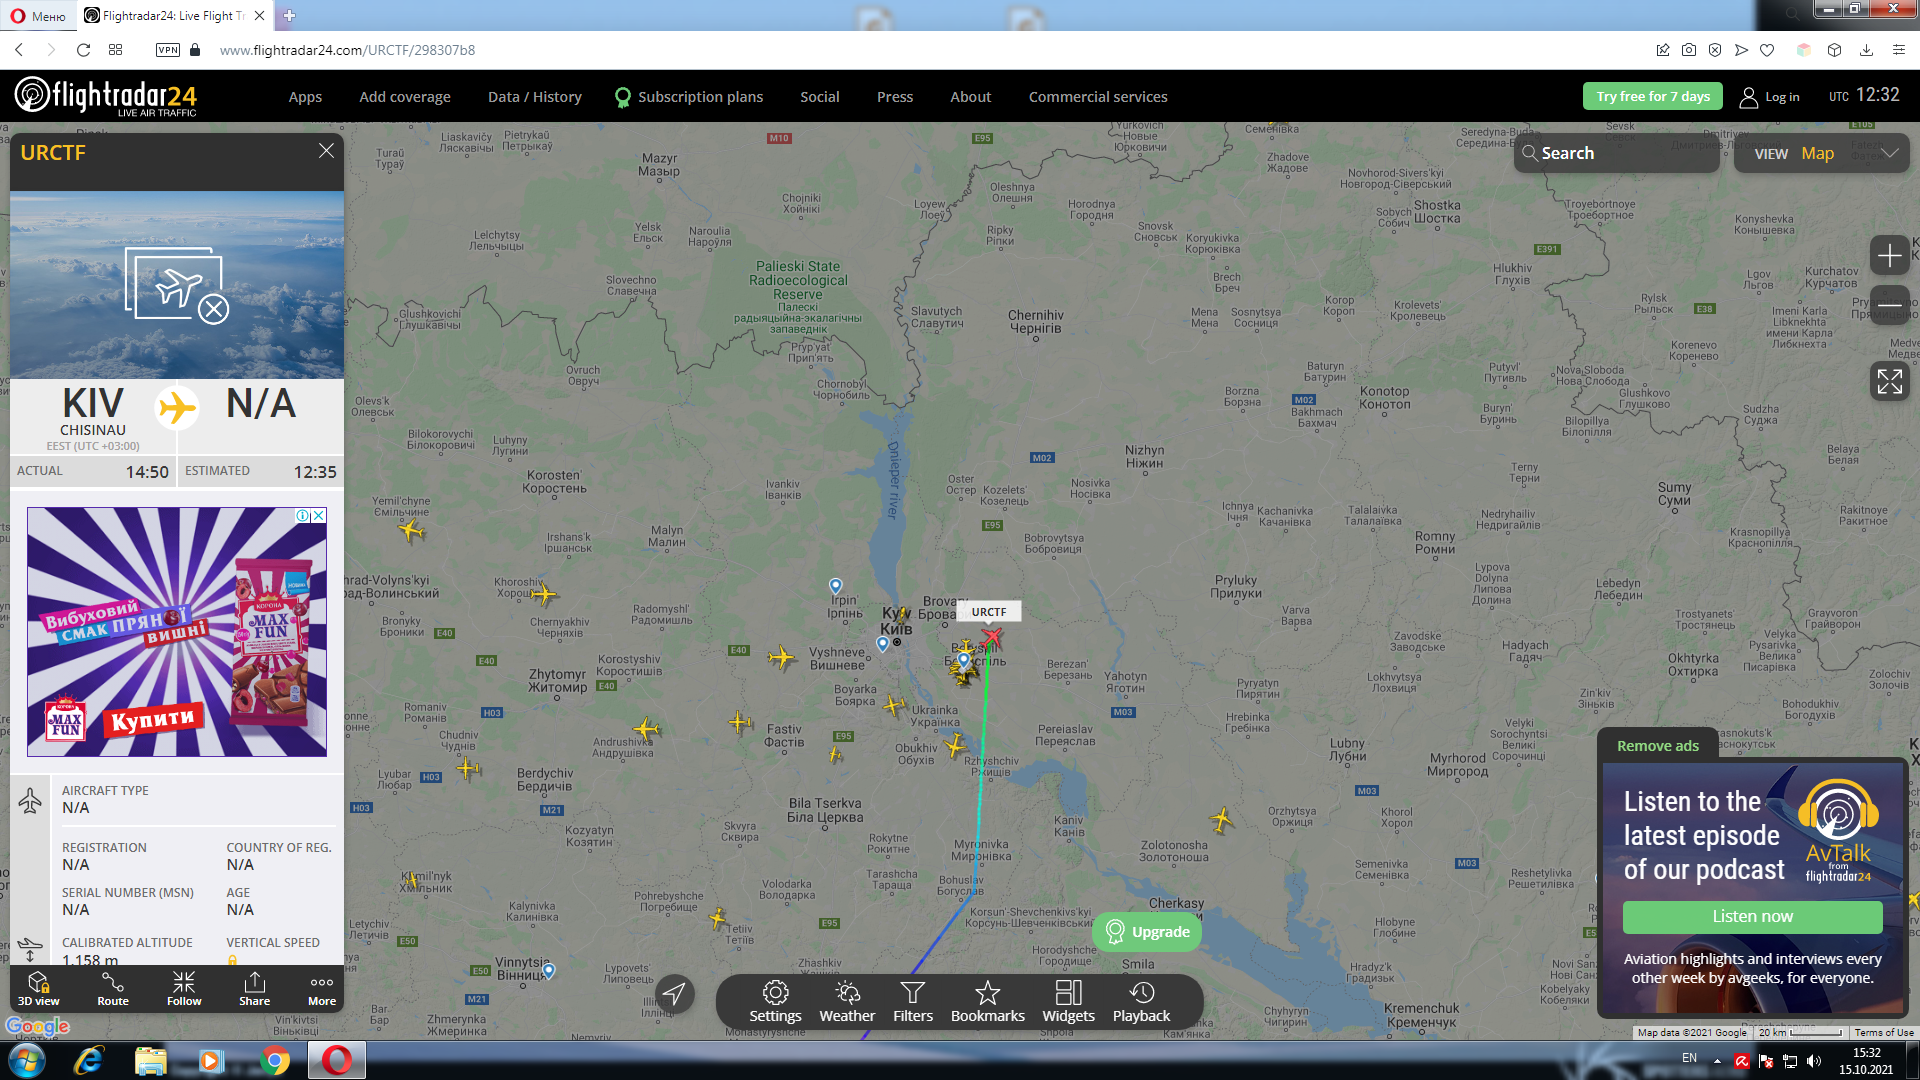Center map on my location arrow
This screenshot has width=1920, height=1080.
click(675, 993)
